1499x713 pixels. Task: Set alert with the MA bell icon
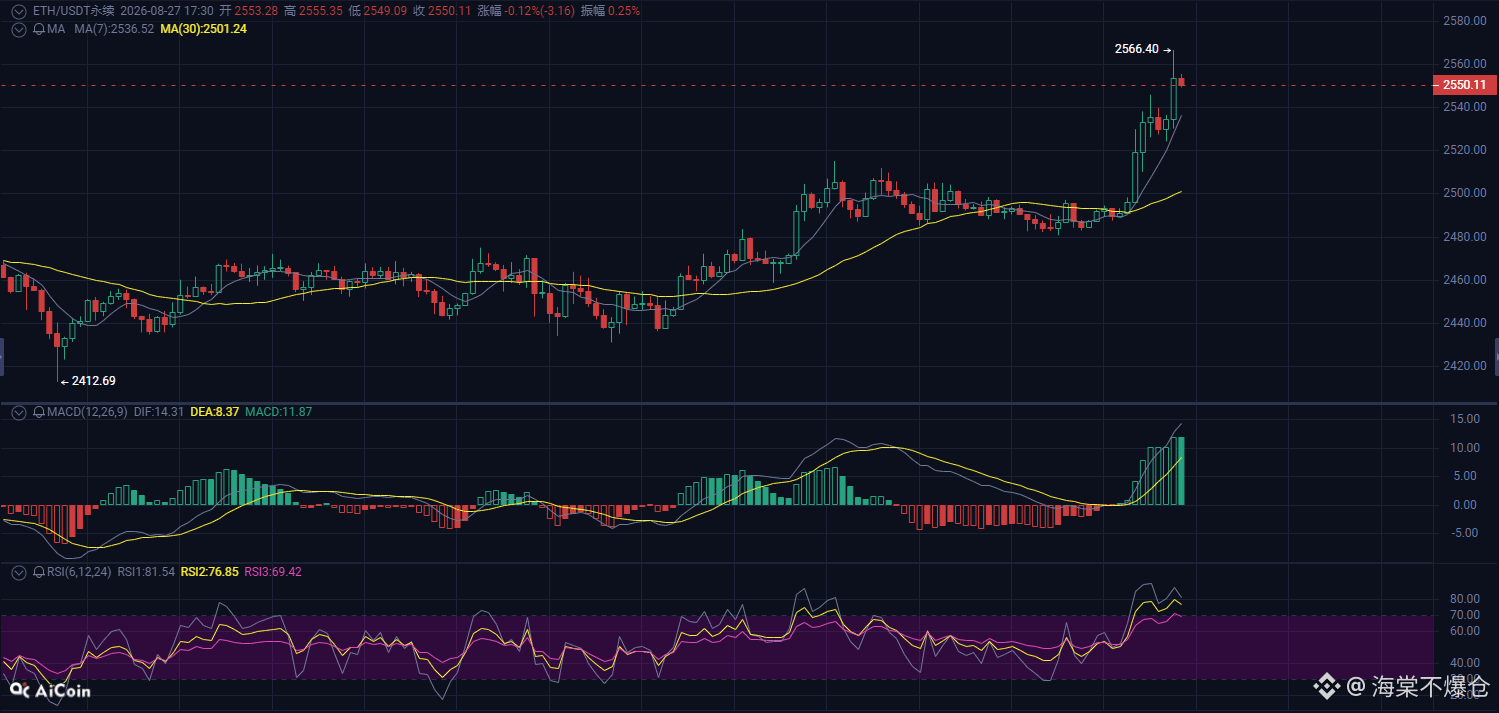[x=38, y=30]
